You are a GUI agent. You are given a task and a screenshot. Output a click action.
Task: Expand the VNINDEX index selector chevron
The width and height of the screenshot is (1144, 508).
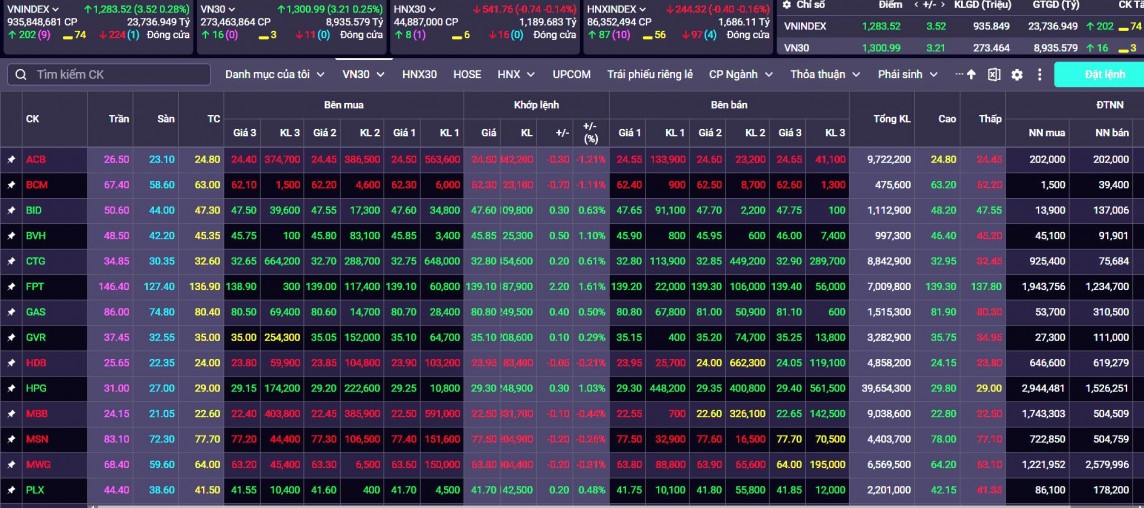pos(56,9)
